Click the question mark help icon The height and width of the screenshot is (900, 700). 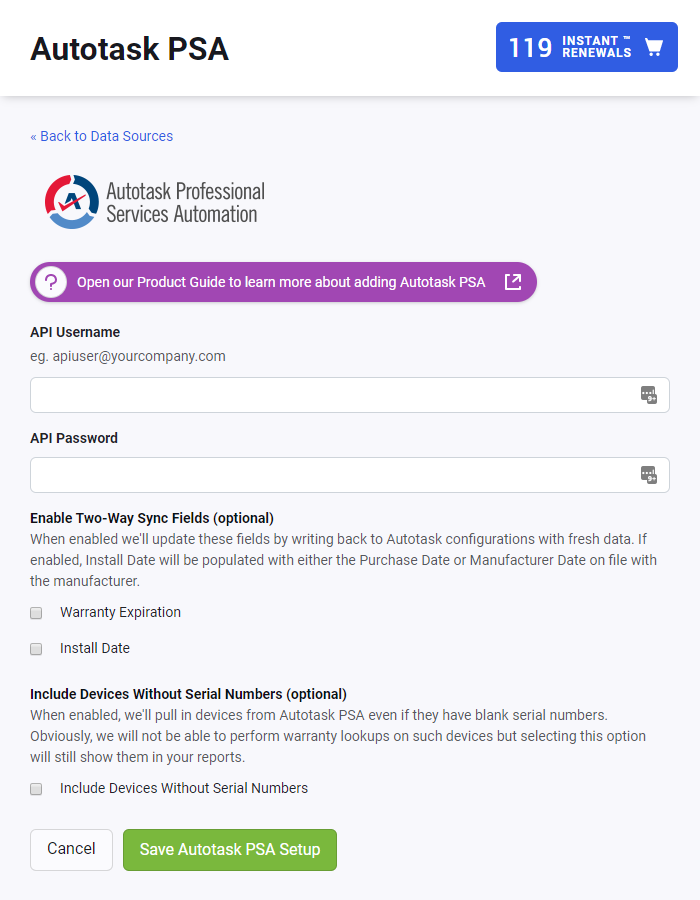(51, 282)
